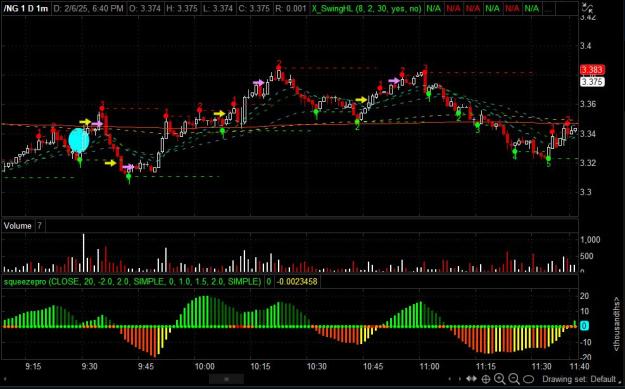Click the red 3.383 price bubble
625x389 pixels.
(592, 70)
